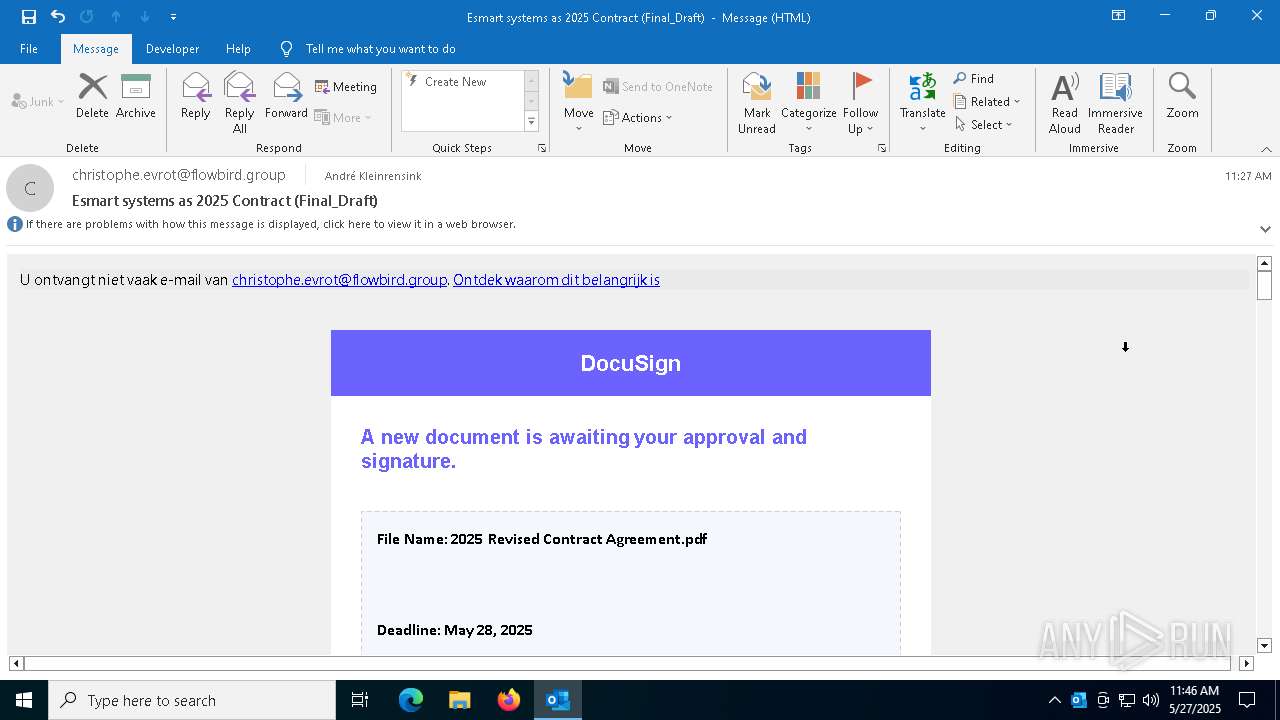Click Ontdek waarom dit belangrijk is link
1280x720 pixels.
click(556, 280)
